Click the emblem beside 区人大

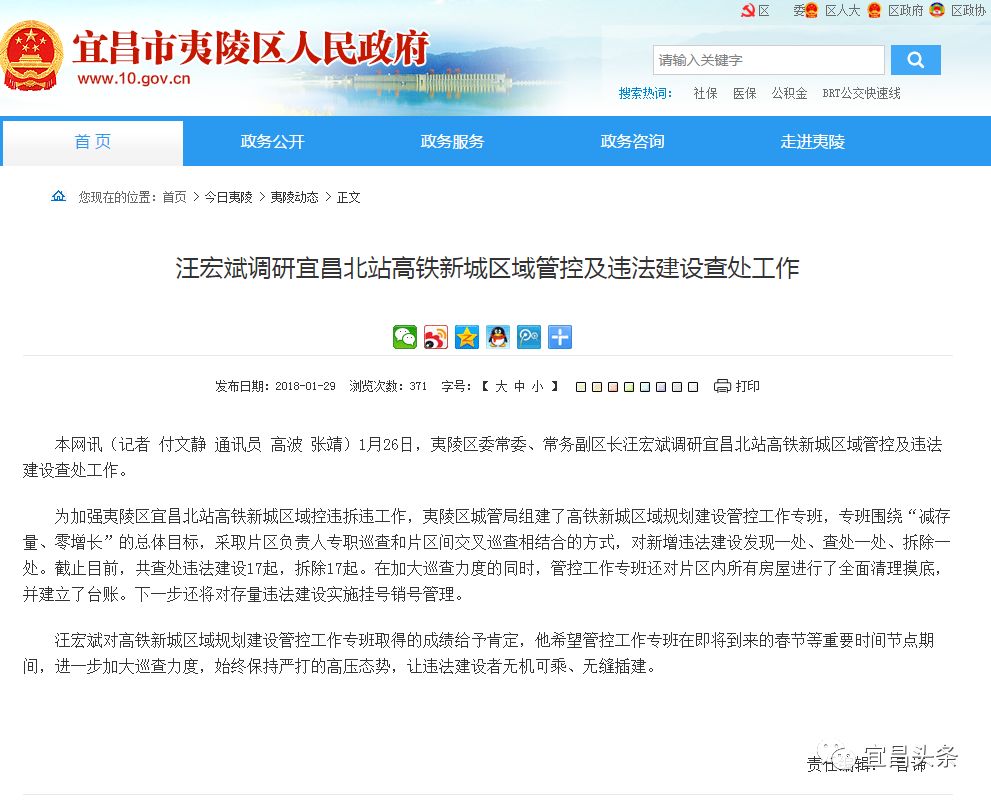point(812,10)
